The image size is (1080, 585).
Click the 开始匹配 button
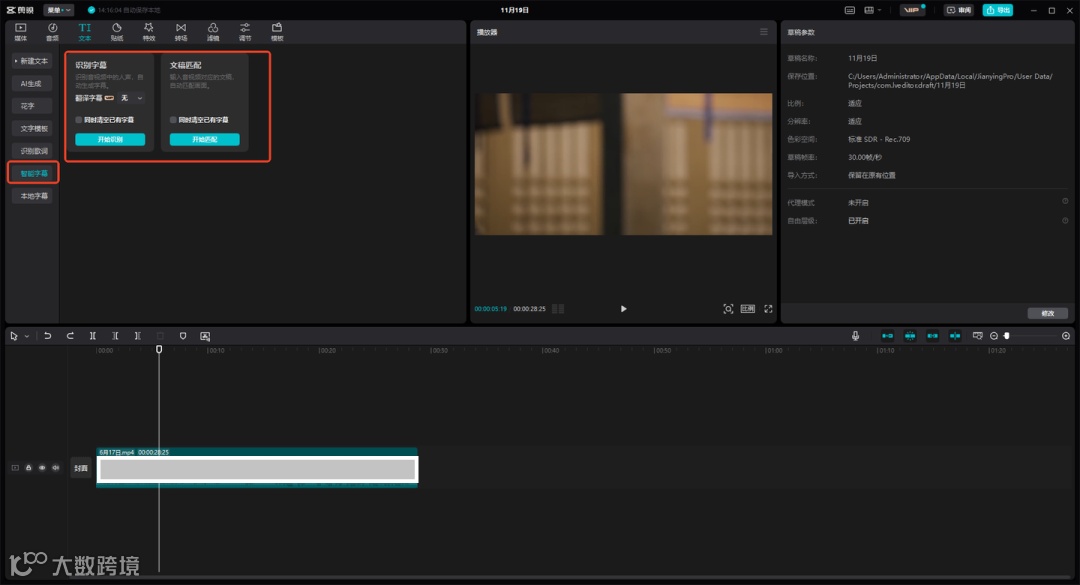point(205,139)
